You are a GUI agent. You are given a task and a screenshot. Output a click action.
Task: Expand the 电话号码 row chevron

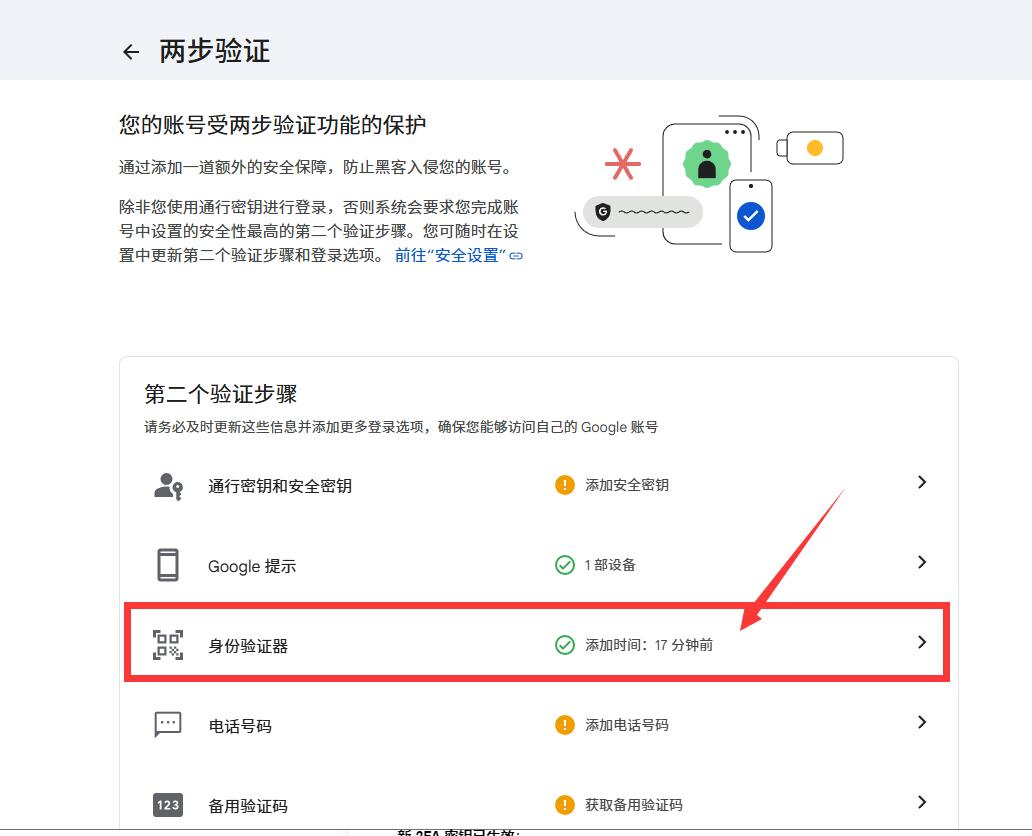pyautogui.click(x=922, y=722)
